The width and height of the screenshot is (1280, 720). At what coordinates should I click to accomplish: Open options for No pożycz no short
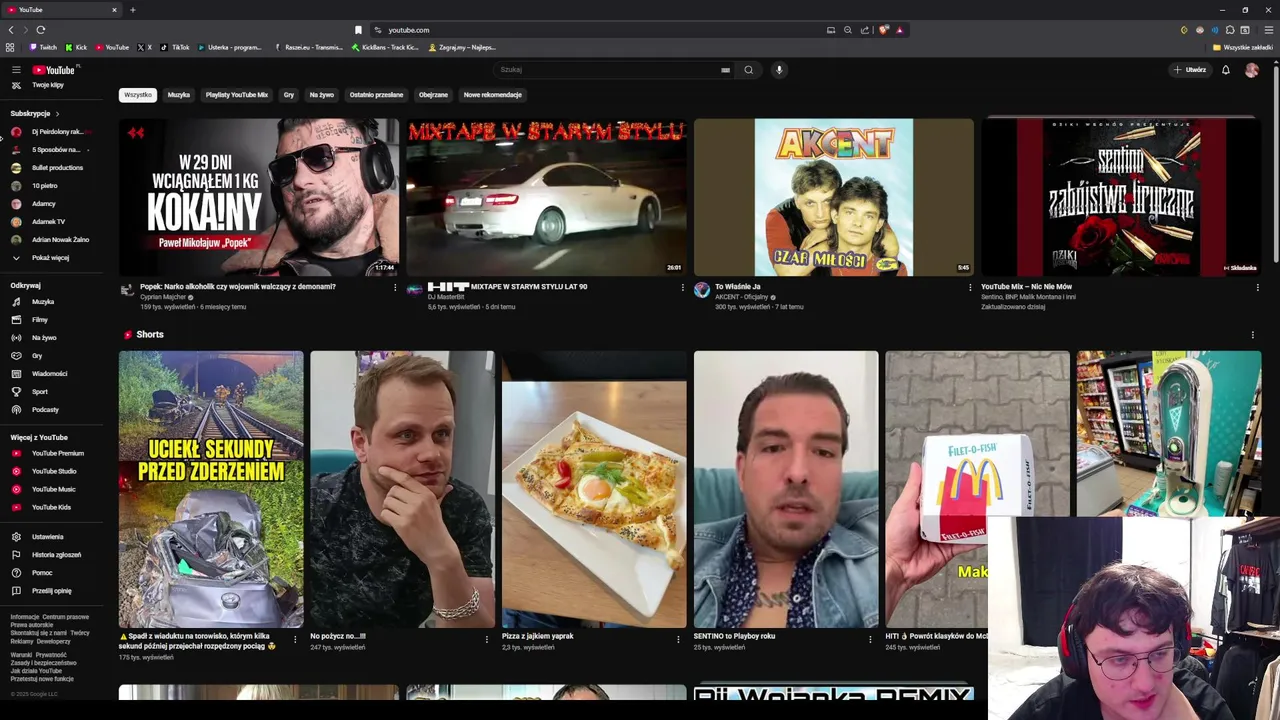(x=487, y=639)
